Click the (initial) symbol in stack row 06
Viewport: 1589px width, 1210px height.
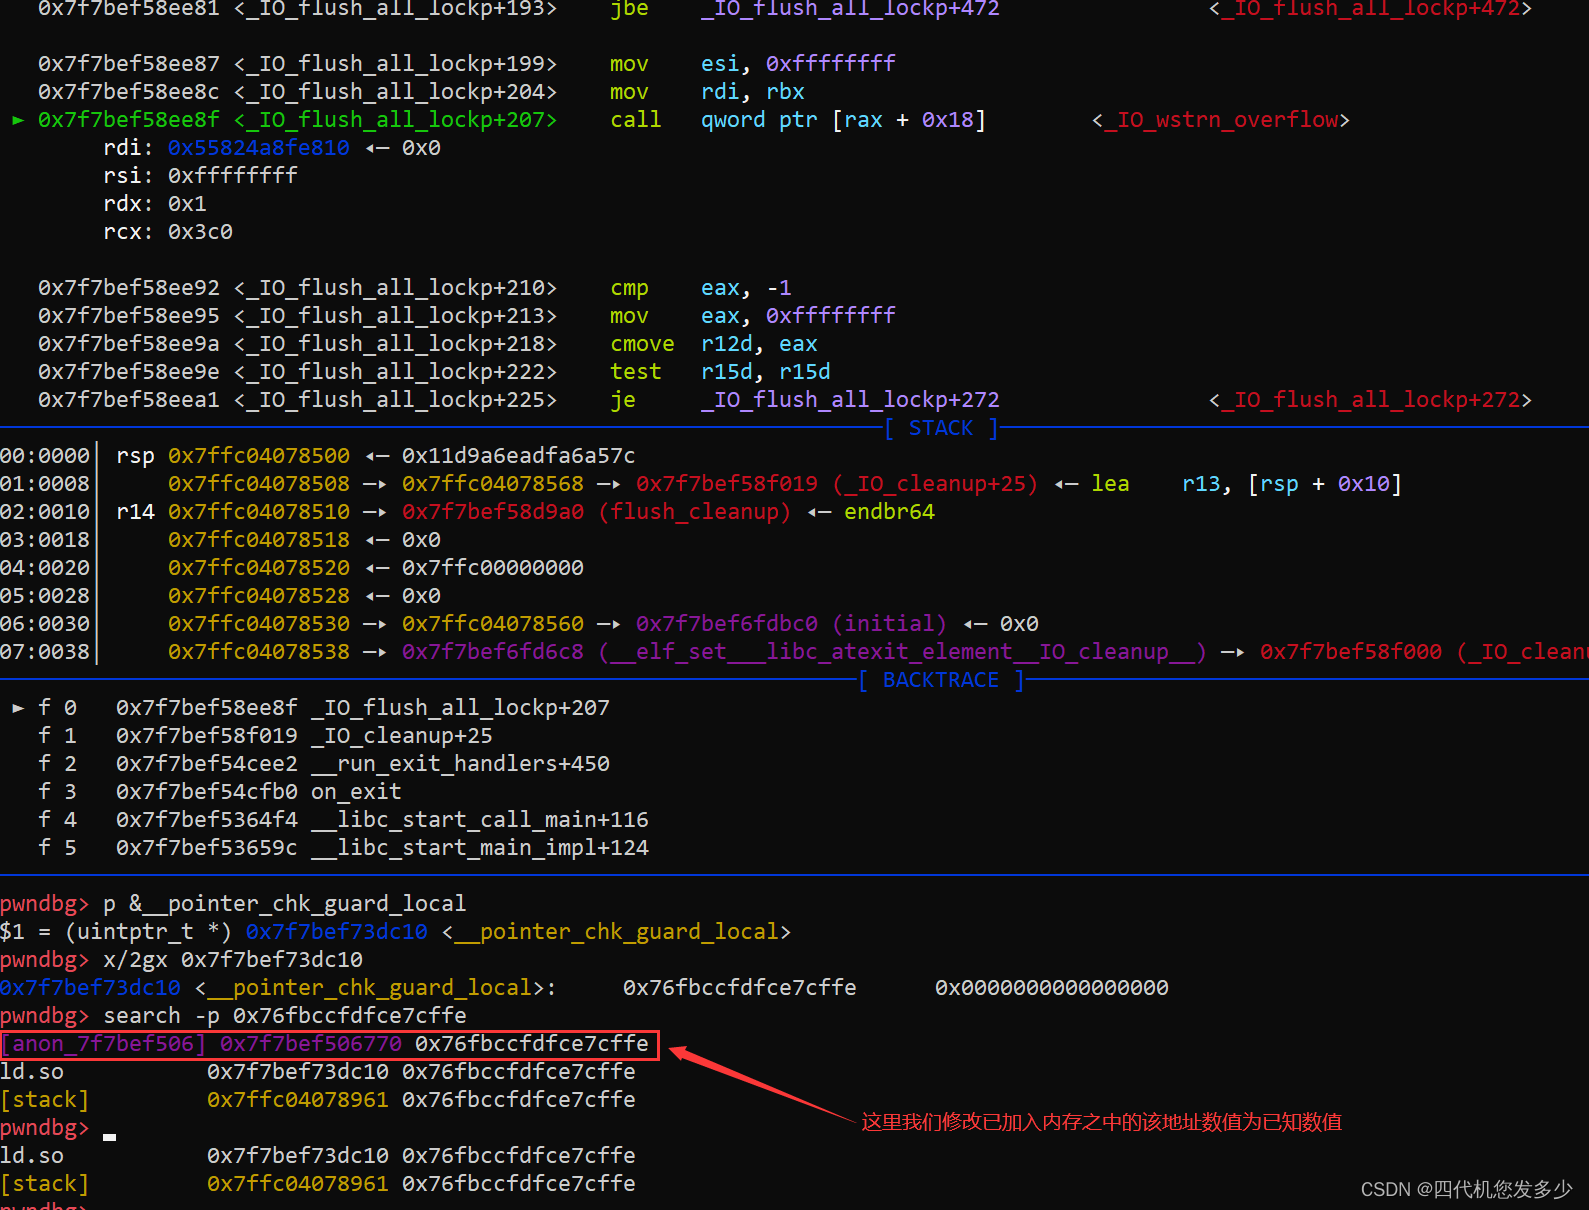[889, 624]
